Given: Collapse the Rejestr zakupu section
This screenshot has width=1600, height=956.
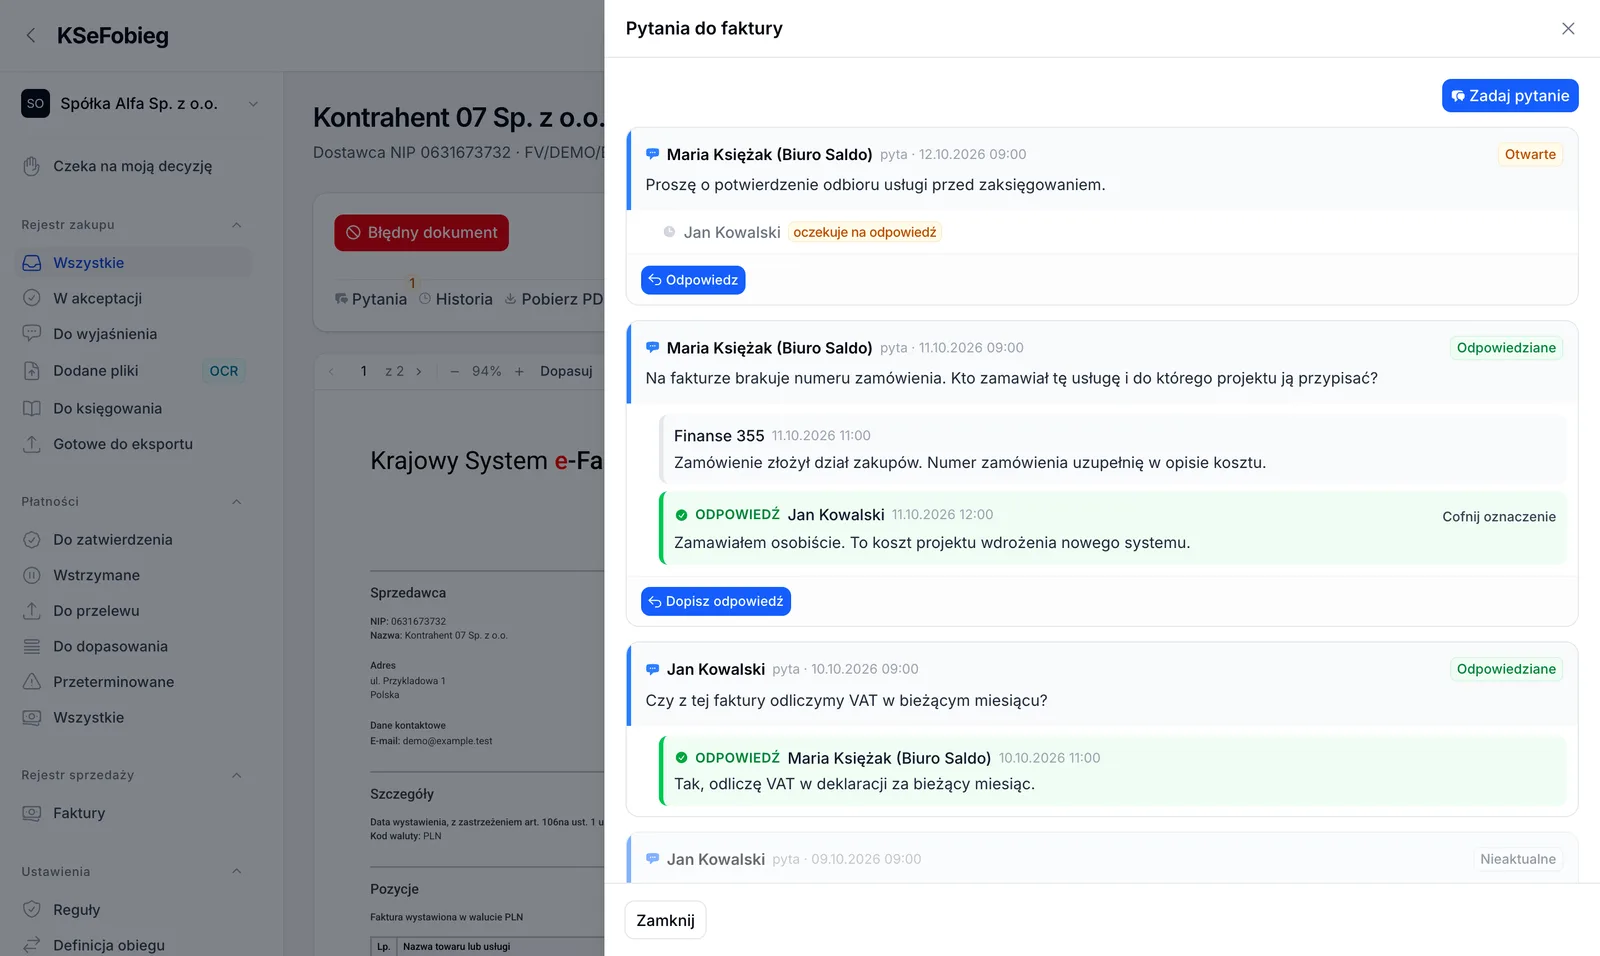Looking at the screenshot, I should 237,225.
